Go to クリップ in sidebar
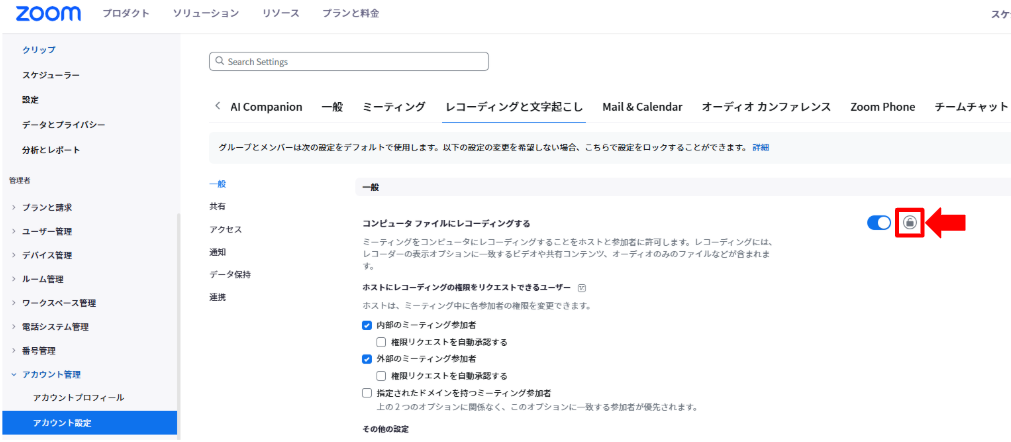Image resolution: width=1011 pixels, height=442 pixels. (39, 50)
